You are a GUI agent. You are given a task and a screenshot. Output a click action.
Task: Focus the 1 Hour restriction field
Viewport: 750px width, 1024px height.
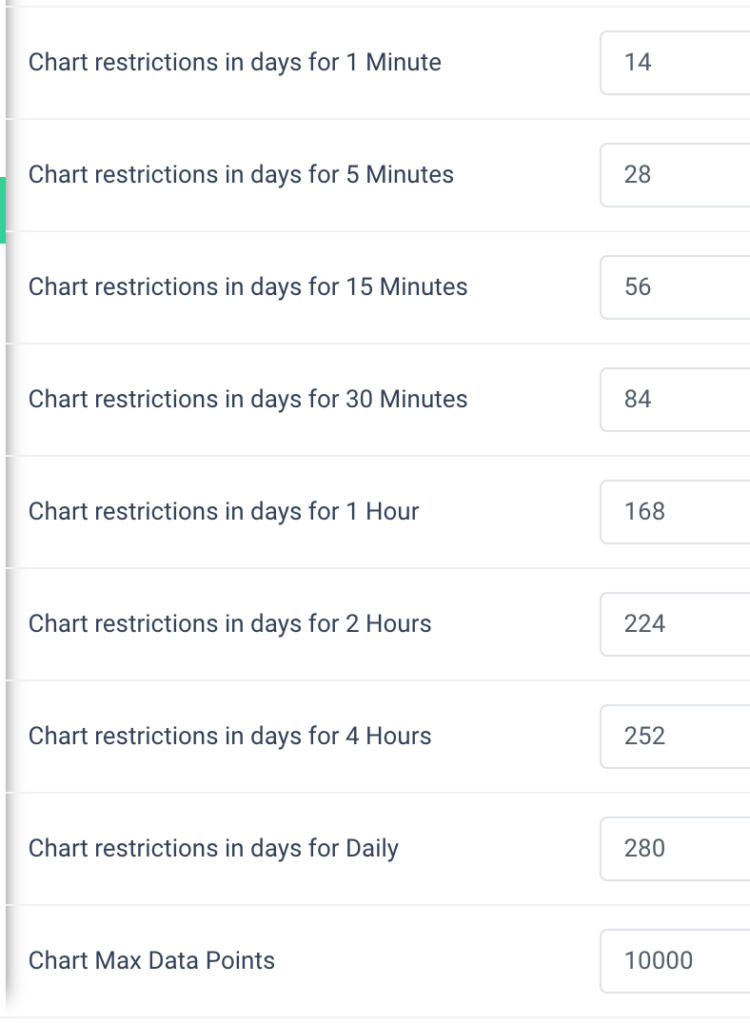tap(675, 512)
